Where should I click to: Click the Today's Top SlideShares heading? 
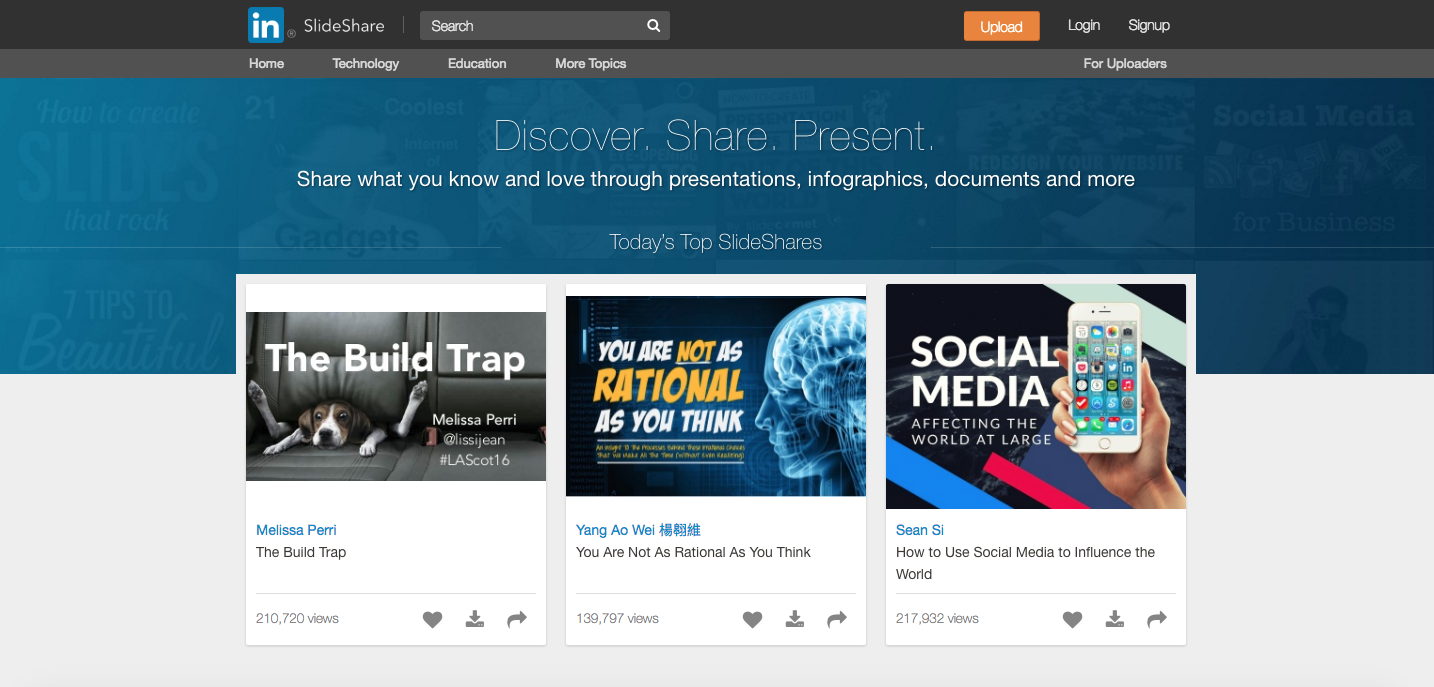(716, 242)
